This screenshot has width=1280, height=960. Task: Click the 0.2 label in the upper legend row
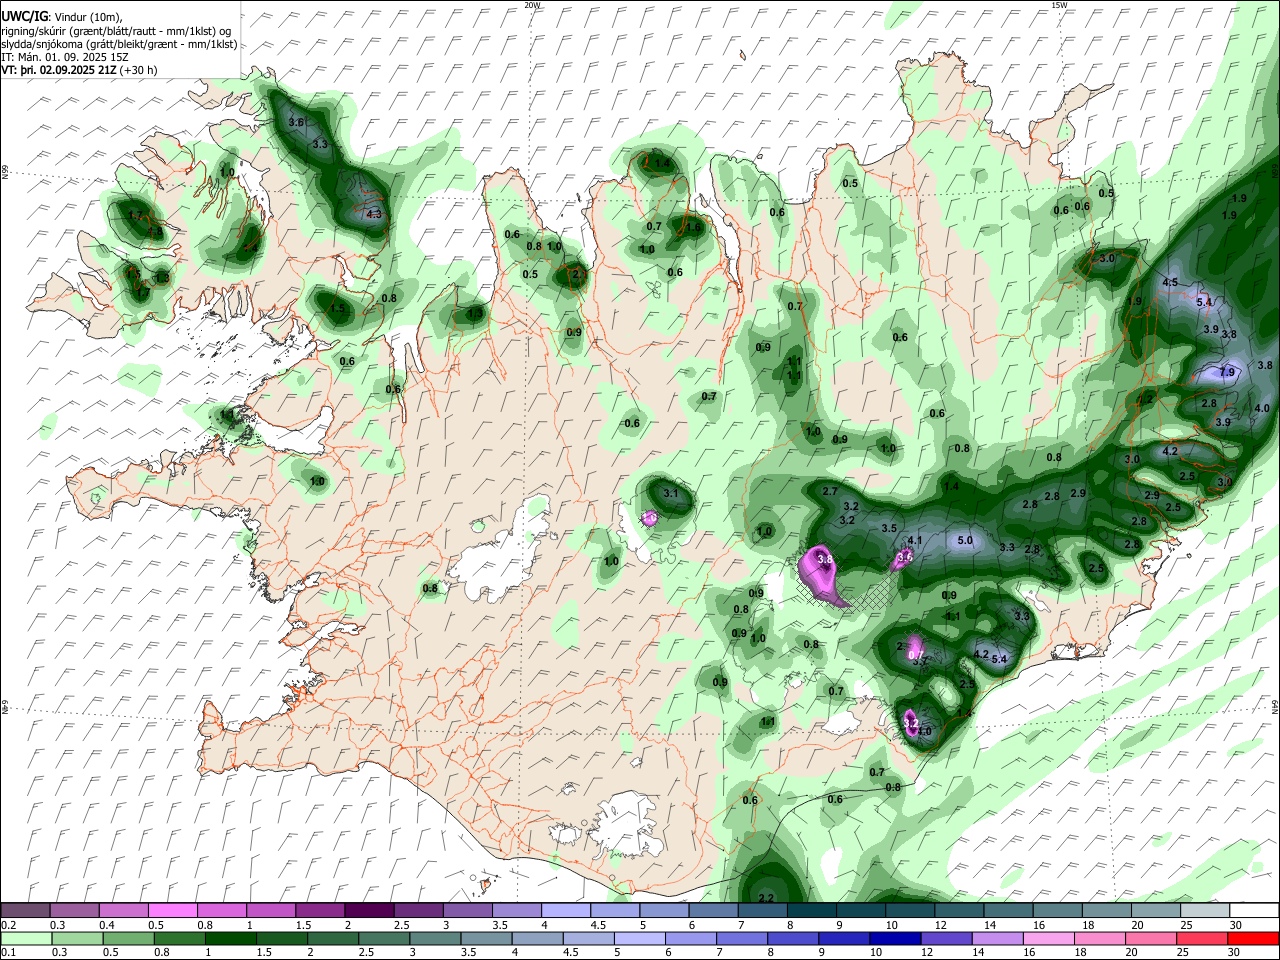coord(7,925)
